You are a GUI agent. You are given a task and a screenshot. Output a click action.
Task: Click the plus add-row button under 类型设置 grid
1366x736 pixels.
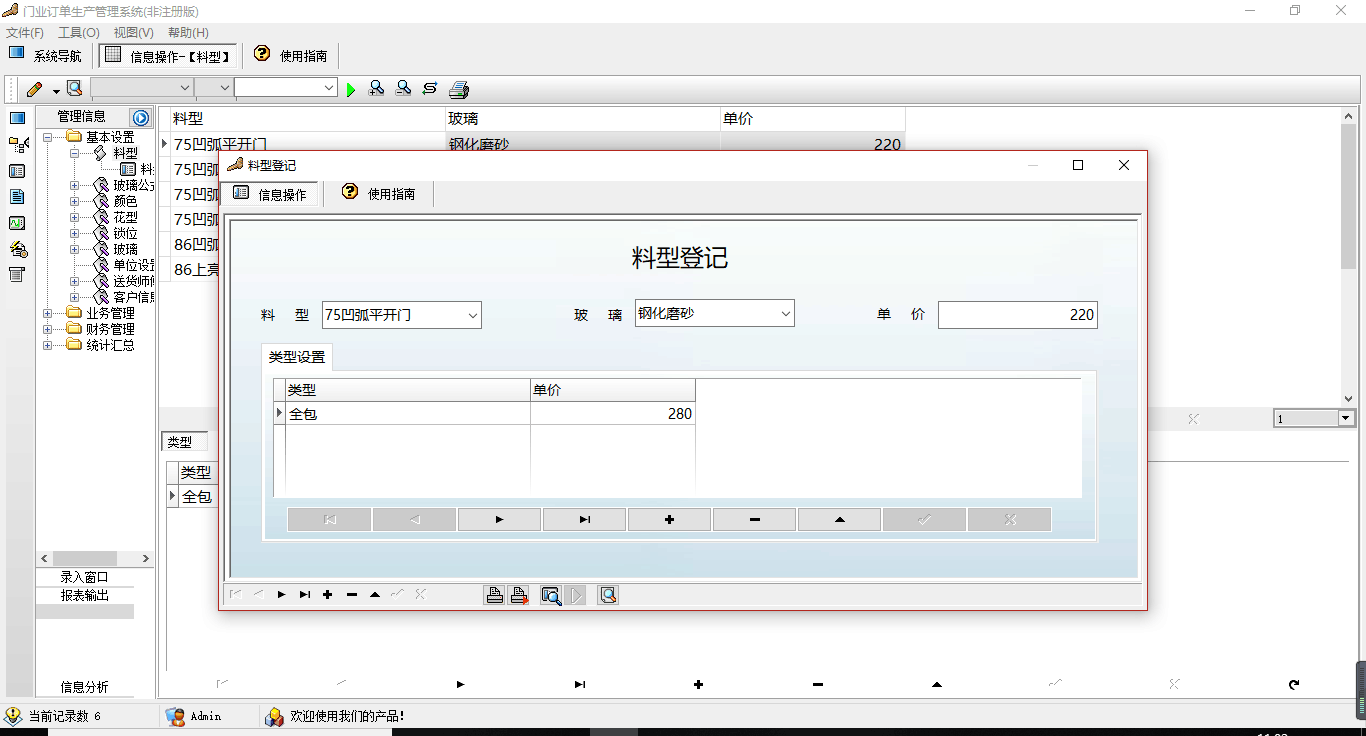669,520
